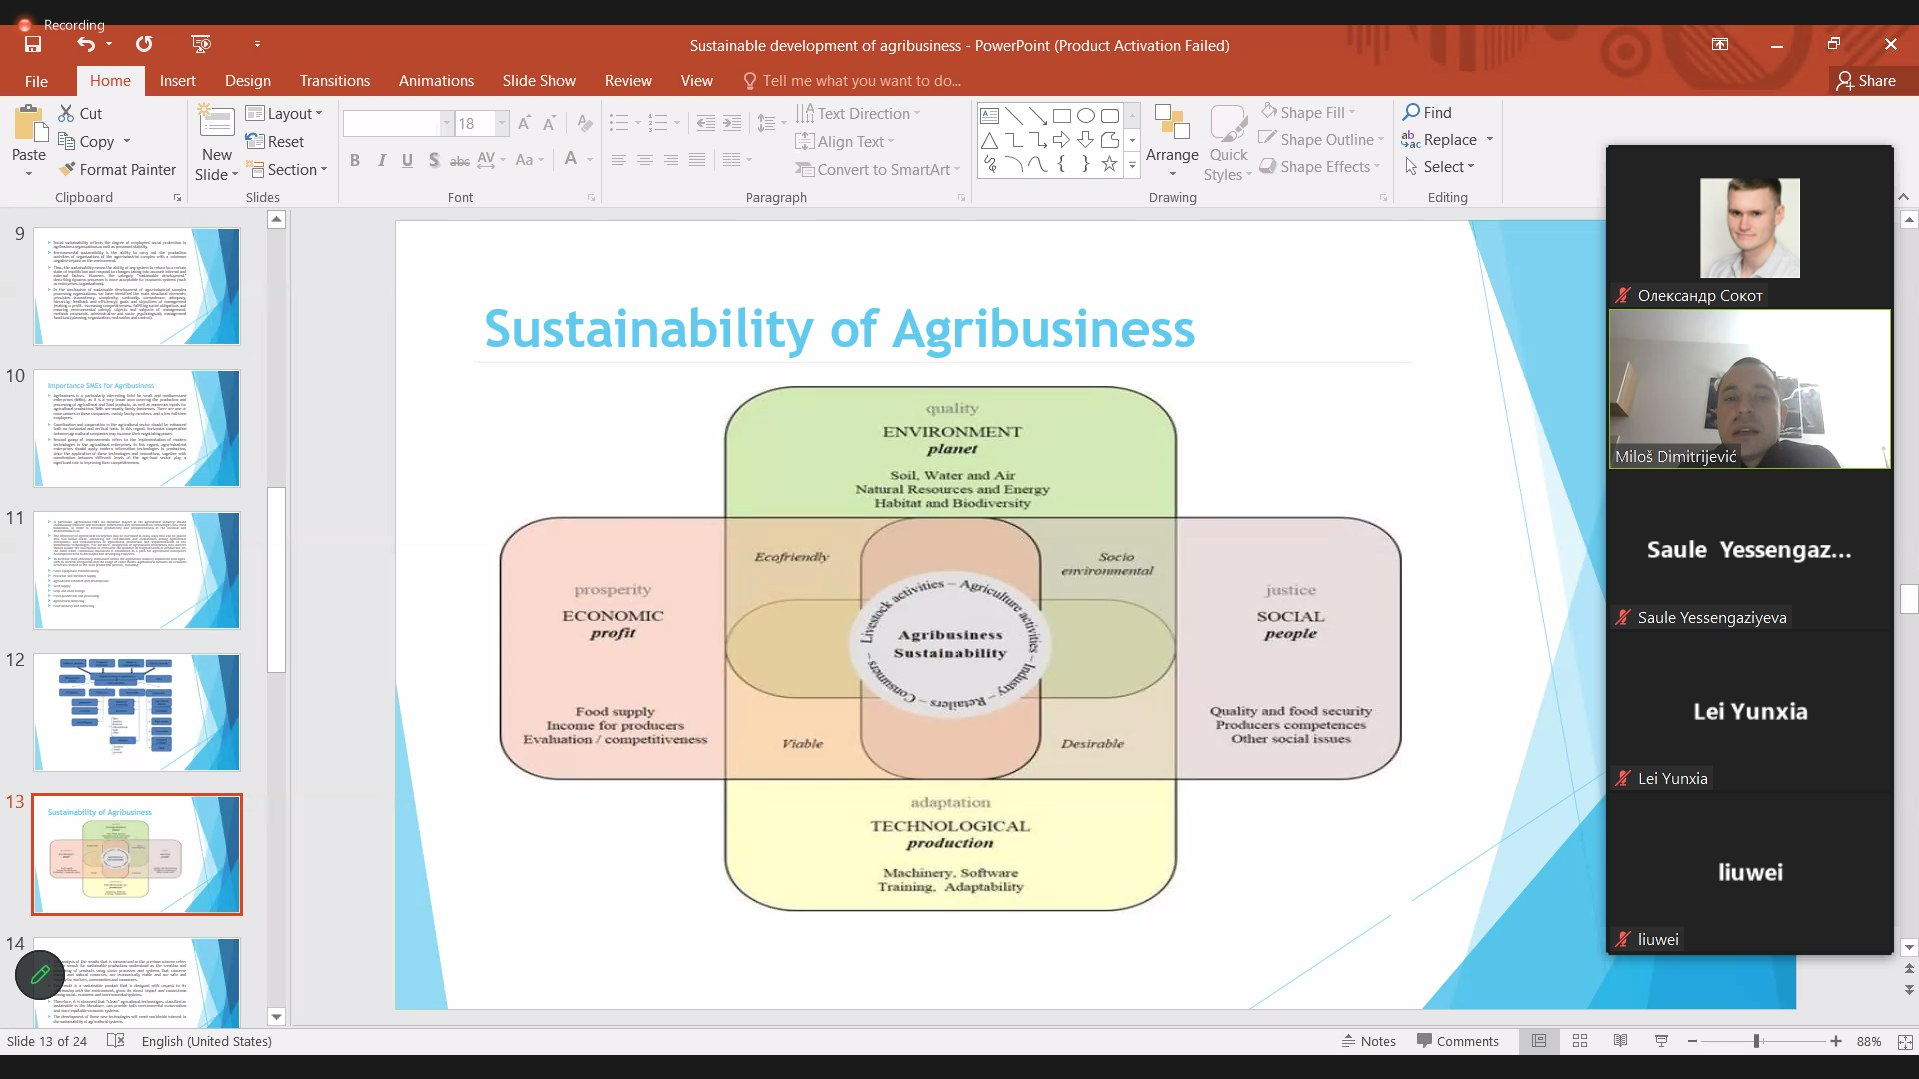Reset slide layout with Reset button

[275, 141]
